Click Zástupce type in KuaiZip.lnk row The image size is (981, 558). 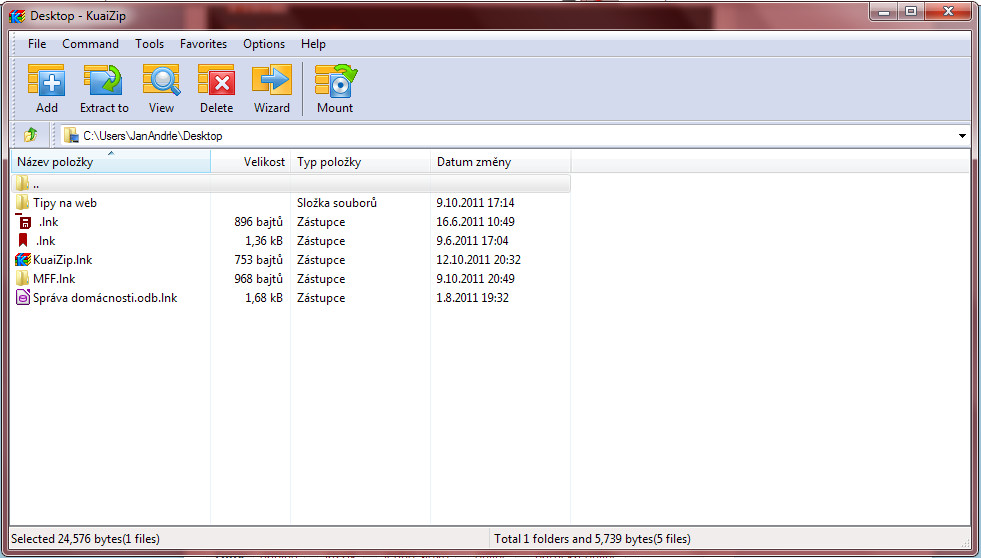321,260
